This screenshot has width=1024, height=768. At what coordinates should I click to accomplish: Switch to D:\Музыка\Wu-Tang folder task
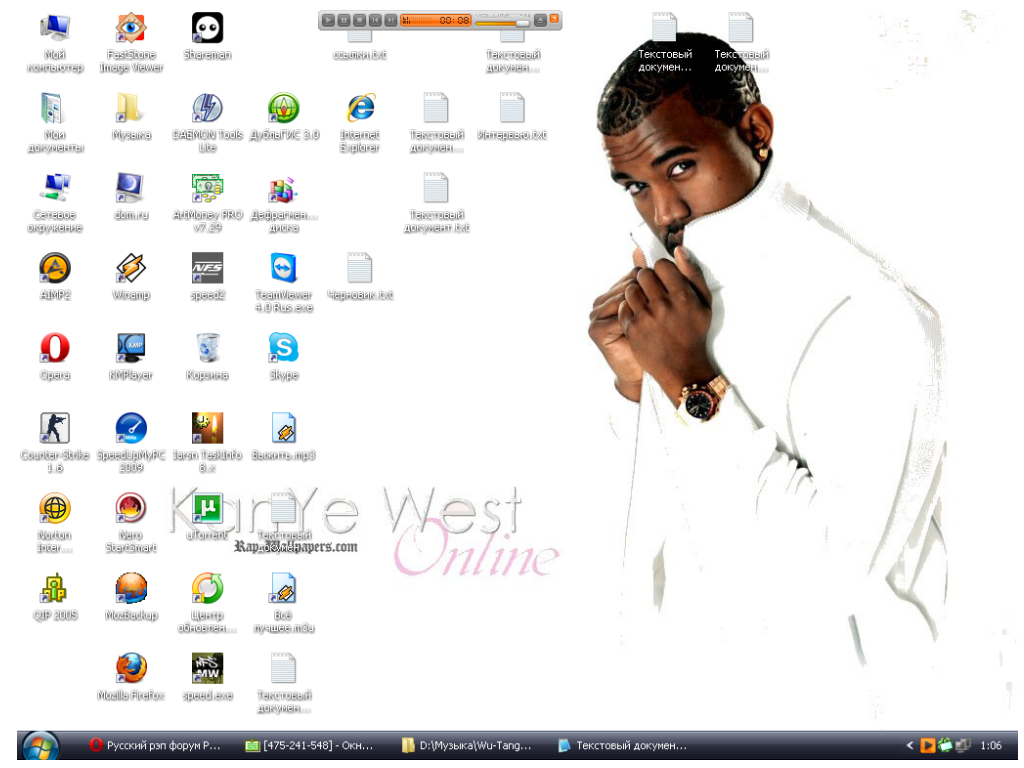pos(466,745)
